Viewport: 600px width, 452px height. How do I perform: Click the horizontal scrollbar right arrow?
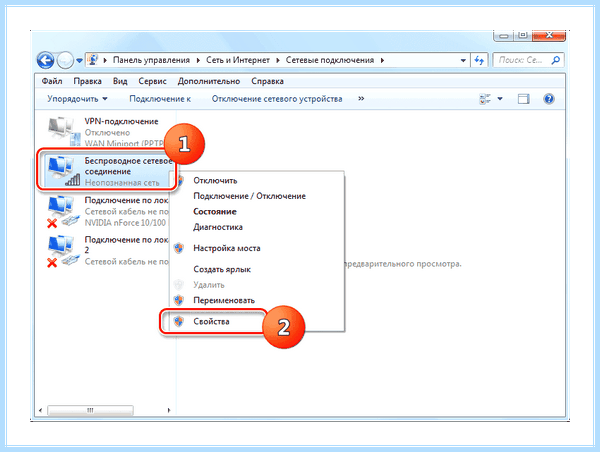click(169, 410)
